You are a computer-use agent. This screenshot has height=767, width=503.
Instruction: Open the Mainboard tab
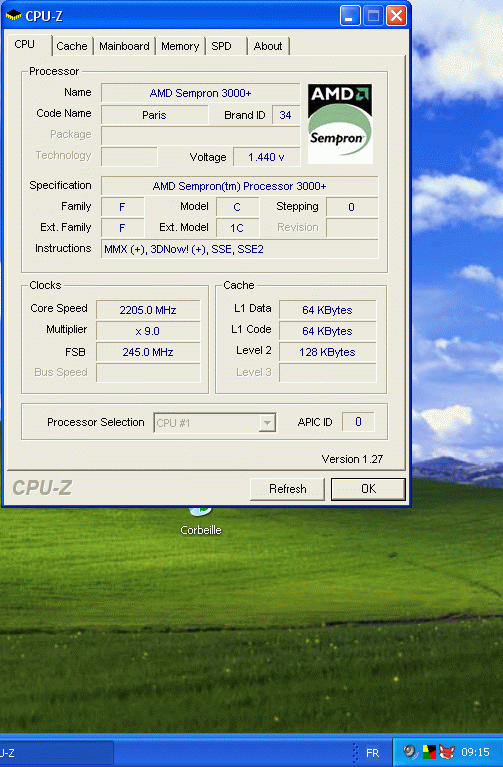click(124, 46)
